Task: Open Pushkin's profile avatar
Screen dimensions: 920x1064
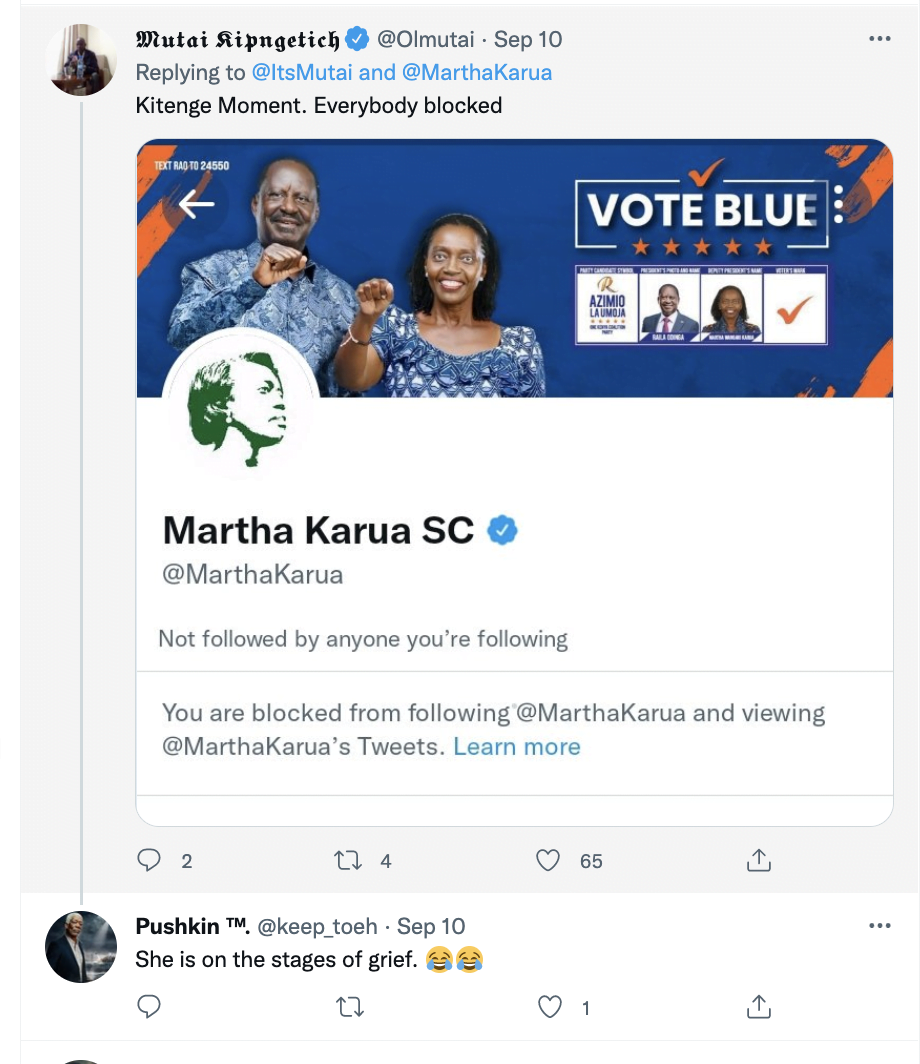Action: pos(82,946)
